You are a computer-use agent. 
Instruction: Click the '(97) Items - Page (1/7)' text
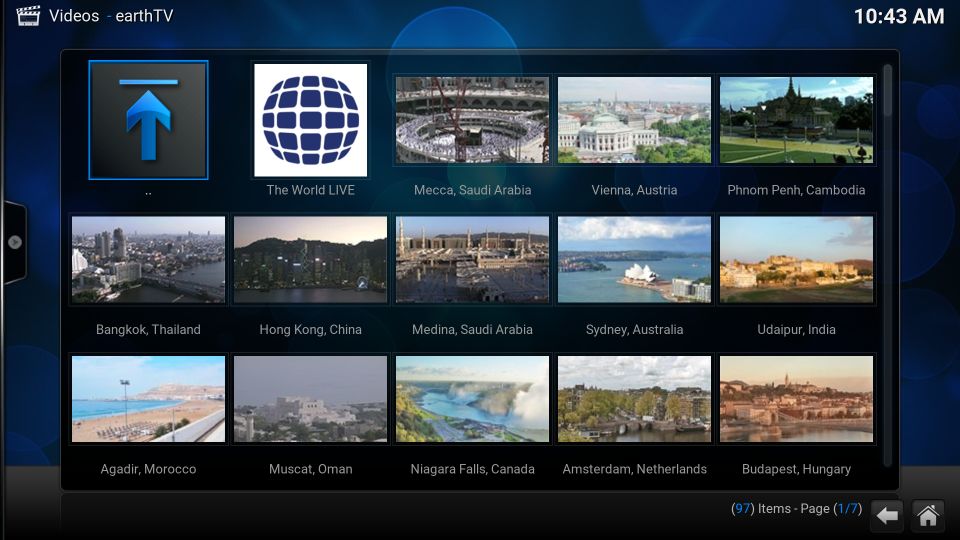796,508
